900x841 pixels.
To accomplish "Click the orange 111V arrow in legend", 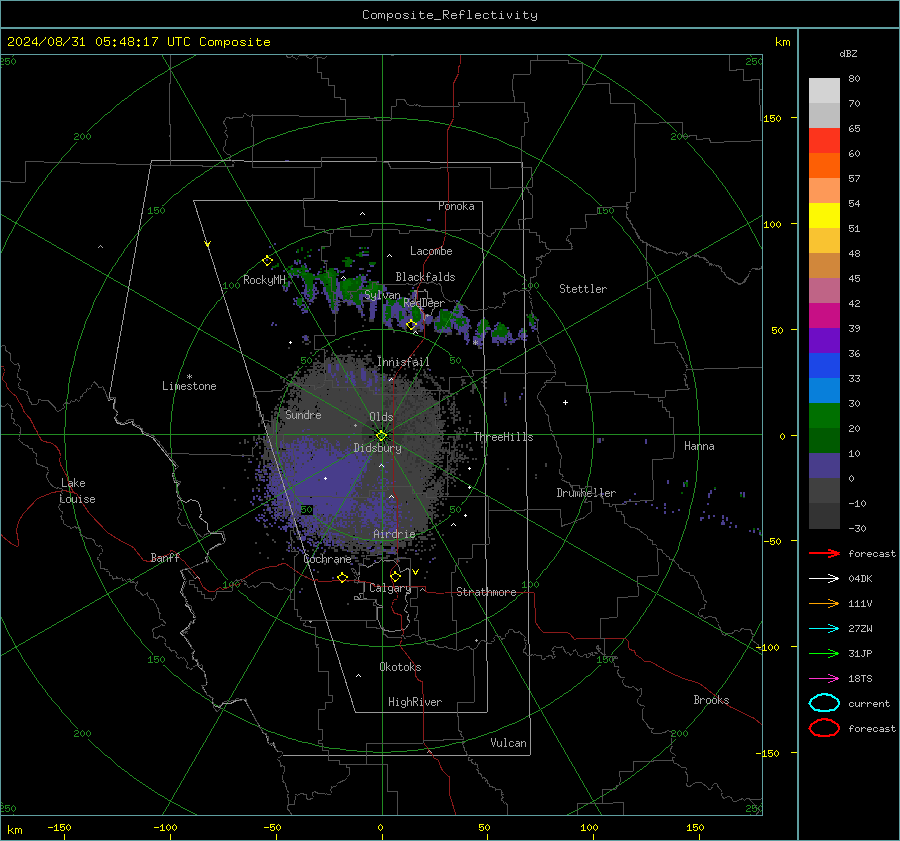I will point(824,603).
